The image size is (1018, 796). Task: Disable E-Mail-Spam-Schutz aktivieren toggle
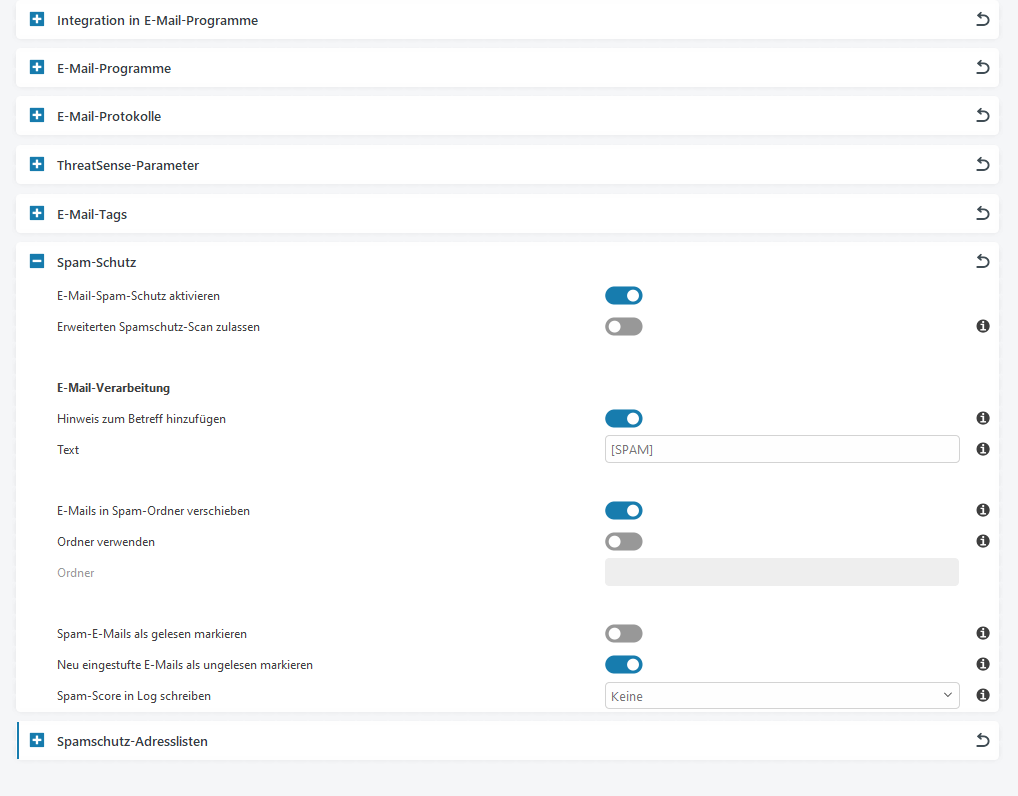pos(624,295)
